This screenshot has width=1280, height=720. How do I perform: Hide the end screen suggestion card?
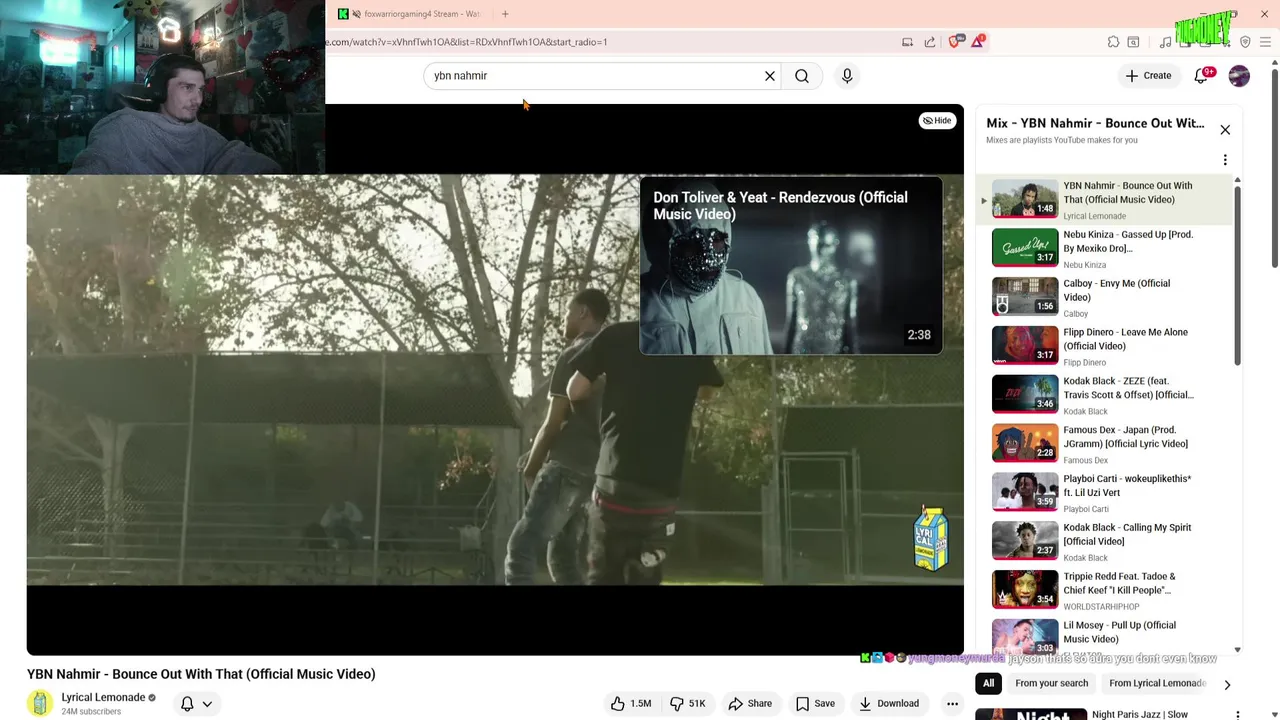pos(937,120)
